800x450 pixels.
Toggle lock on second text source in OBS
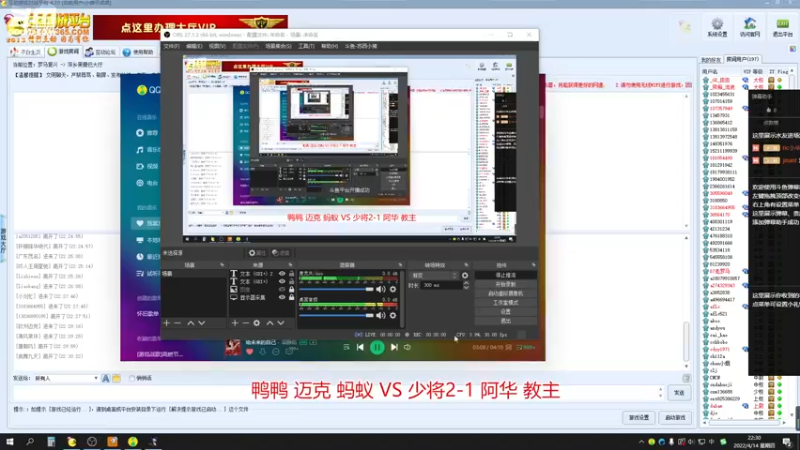point(291,281)
